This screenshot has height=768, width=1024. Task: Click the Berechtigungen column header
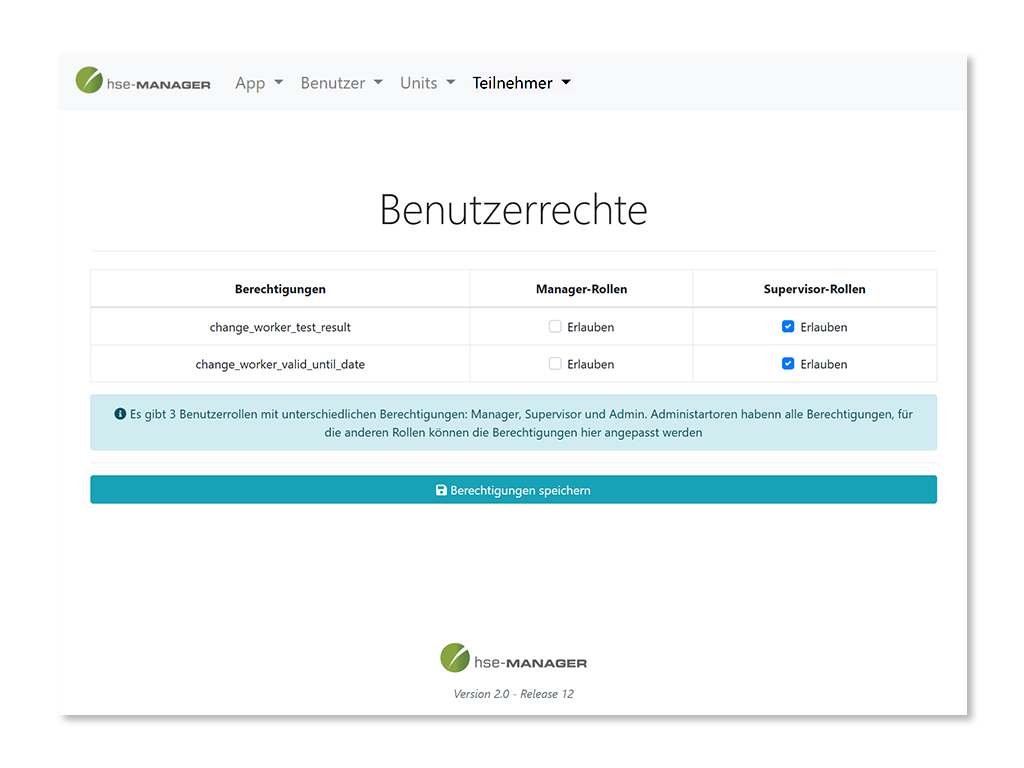(x=280, y=289)
